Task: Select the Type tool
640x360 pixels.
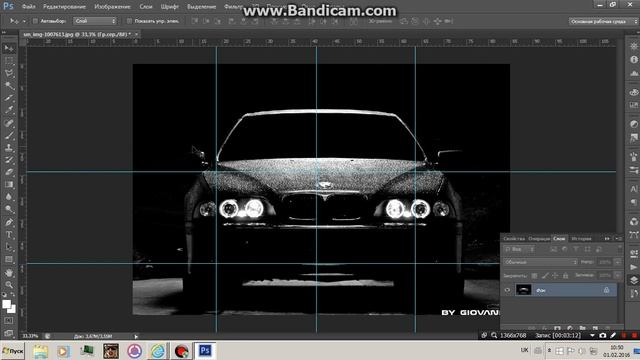Action: 9,235
